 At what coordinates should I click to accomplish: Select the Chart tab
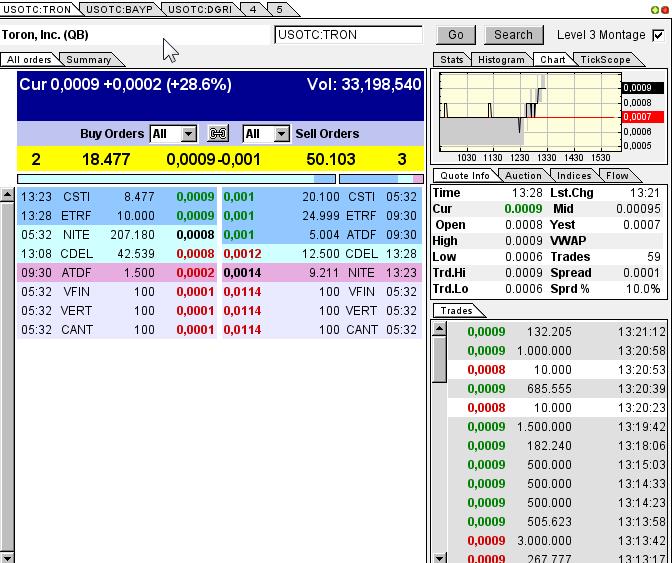[x=552, y=60]
